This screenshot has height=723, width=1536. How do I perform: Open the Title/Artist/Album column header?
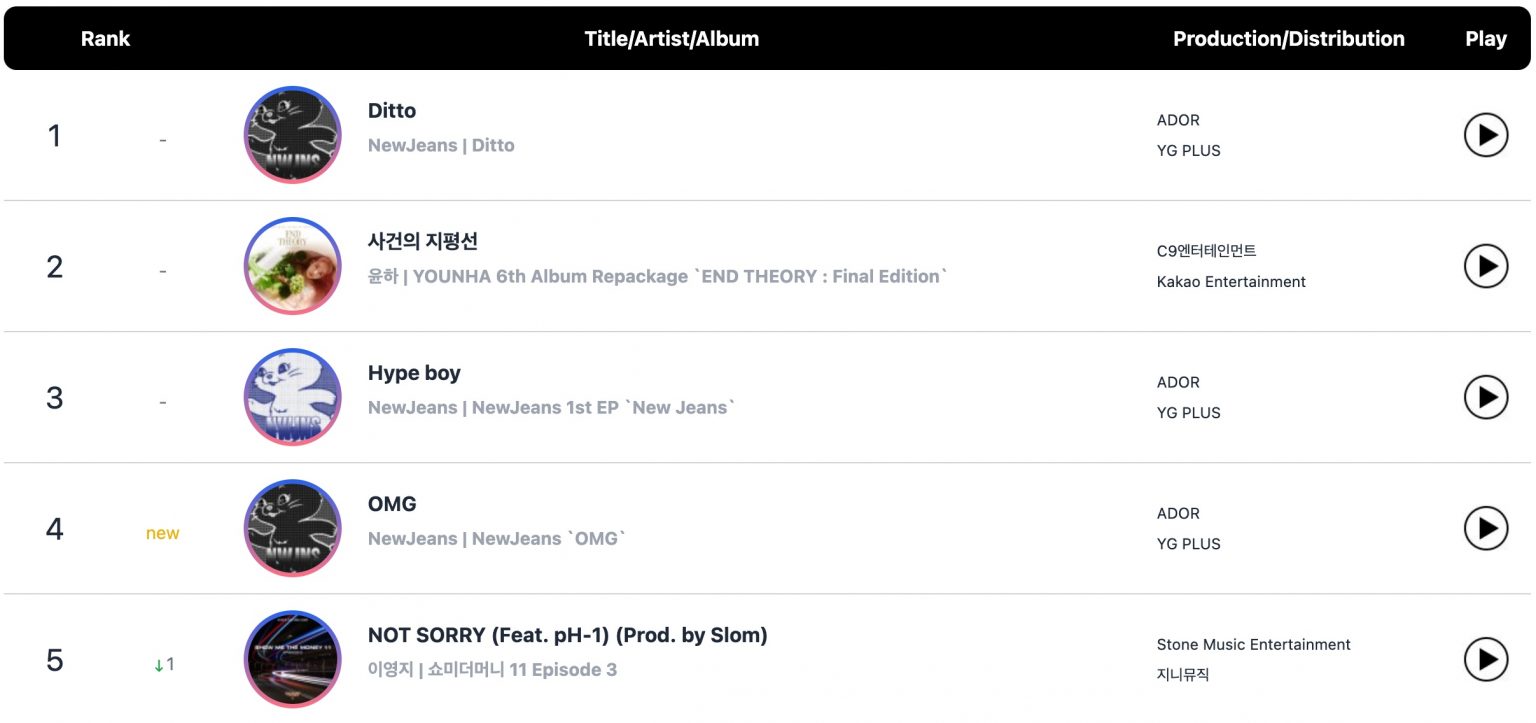[672, 38]
